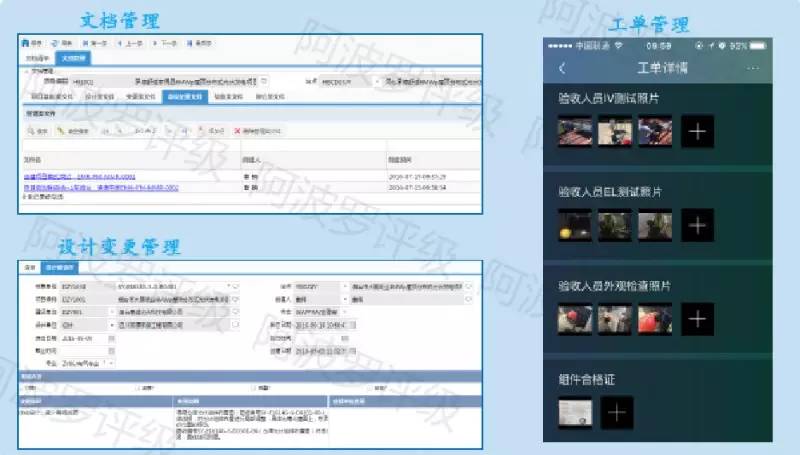This screenshot has width=800, height=455.
Task: Add a photo to 验收人员EL测试照片
Action: point(698,225)
